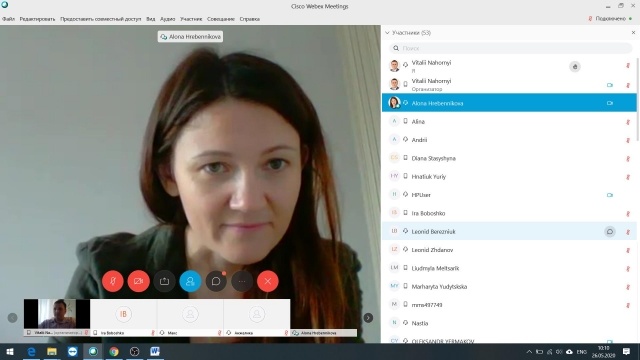
Task: Select mms497749 in participants list
Action: click(509, 305)
